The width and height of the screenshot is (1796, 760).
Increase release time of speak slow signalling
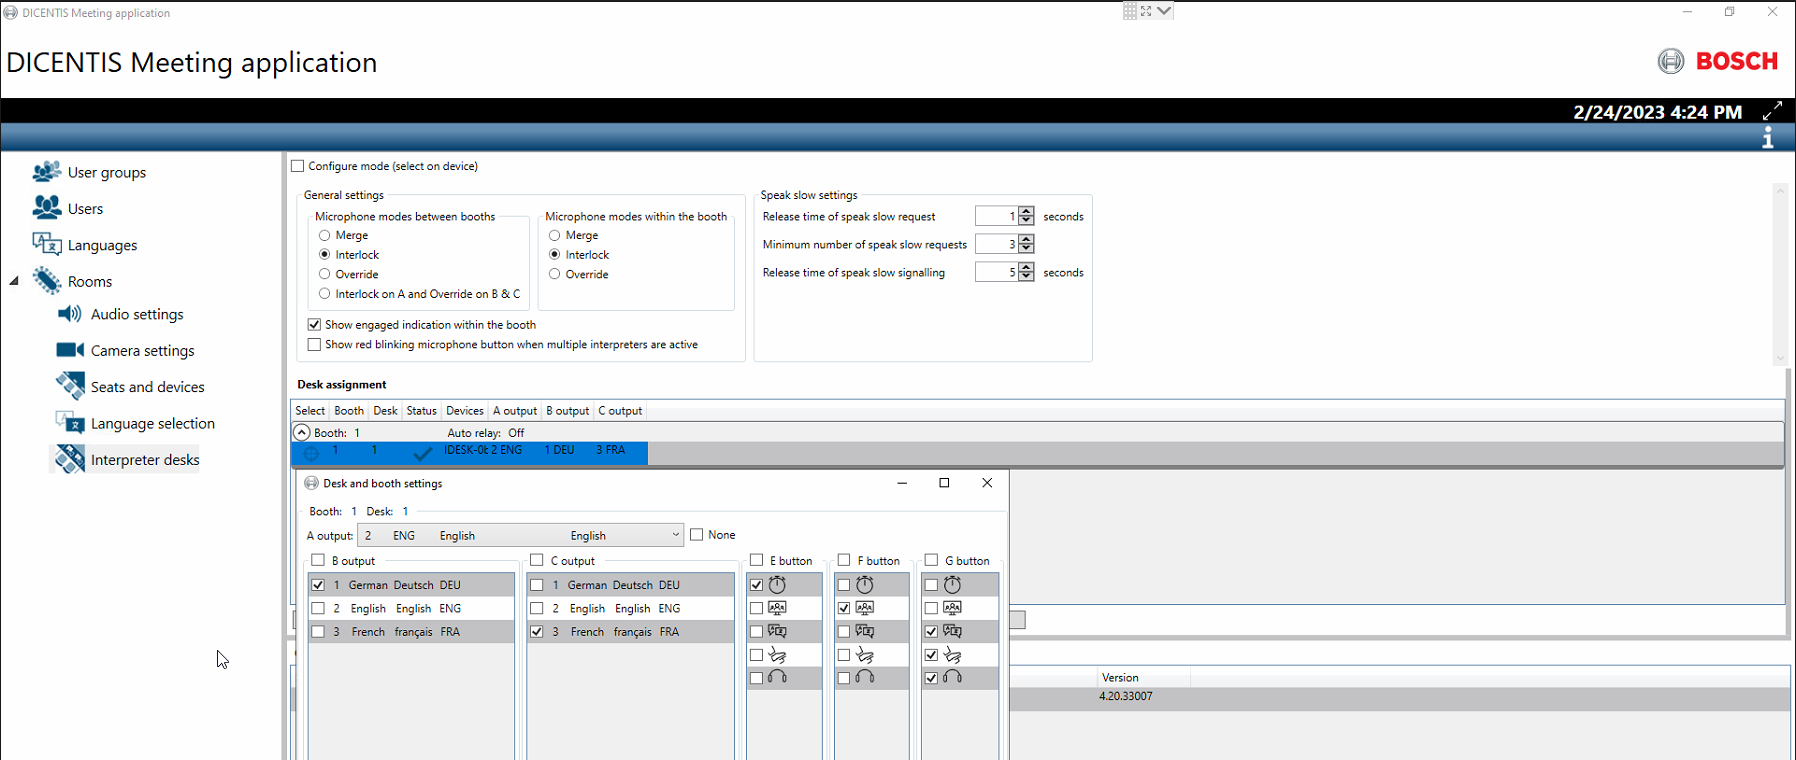1026,268
